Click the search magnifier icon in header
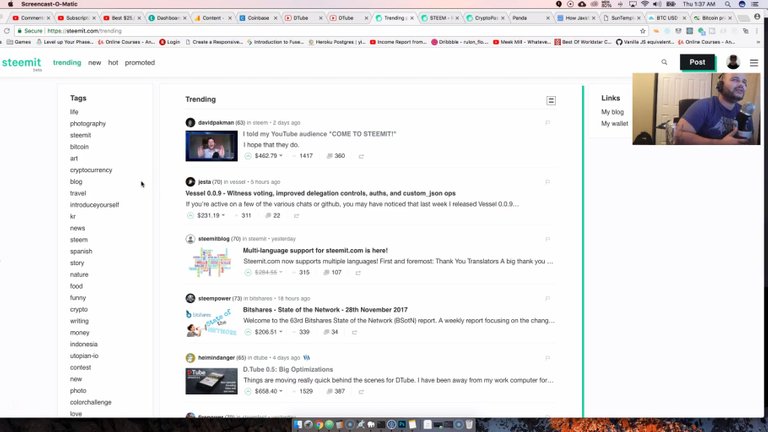The image size is (768, 432). [664, 62]
